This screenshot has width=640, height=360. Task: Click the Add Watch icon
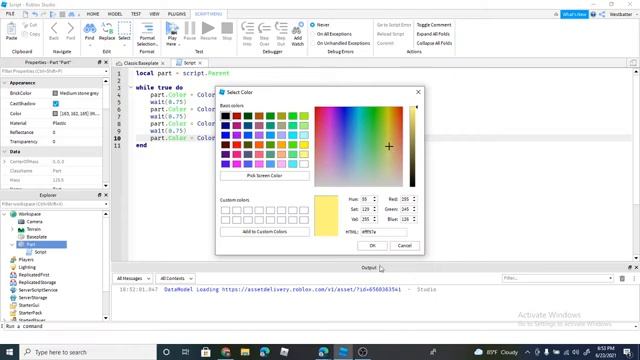[298, 29]
